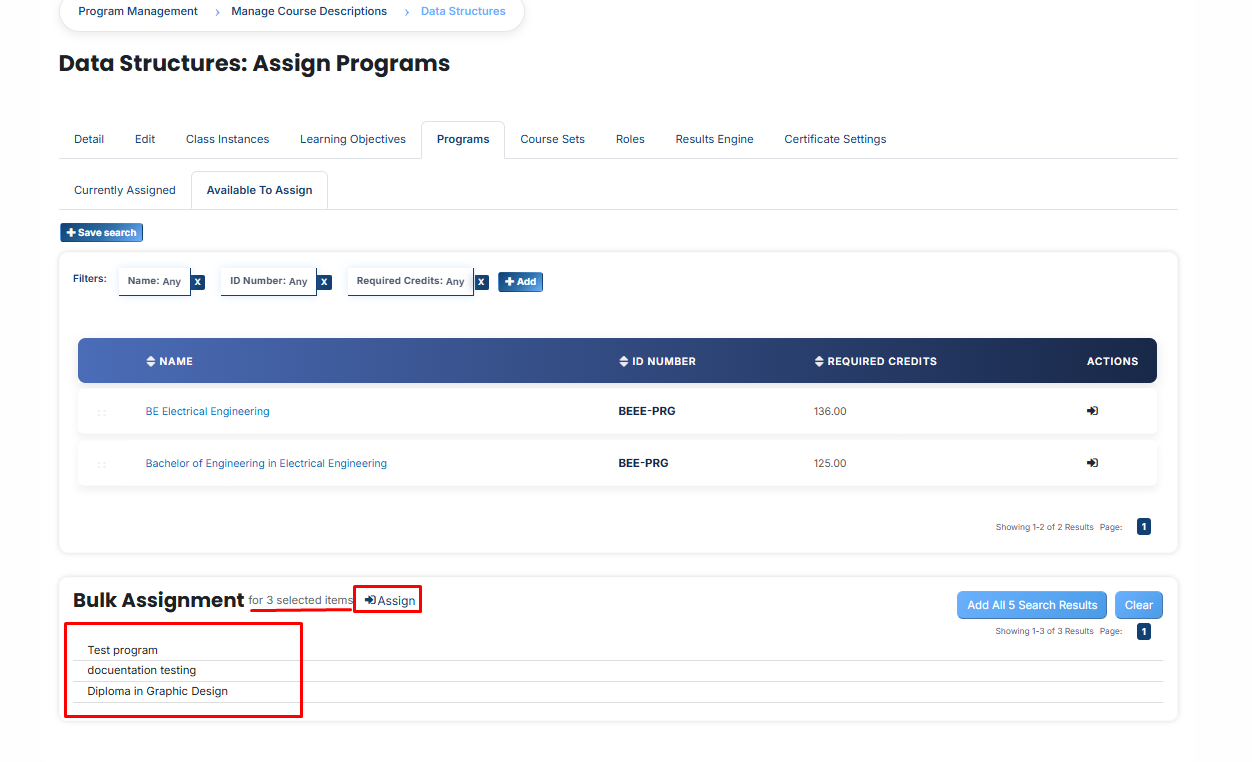Image resolution: width=1252 pixels, height=762 pixels.
Task: Go to page 1 of bulk assignment list
Action: click(x=1144, y=632)
